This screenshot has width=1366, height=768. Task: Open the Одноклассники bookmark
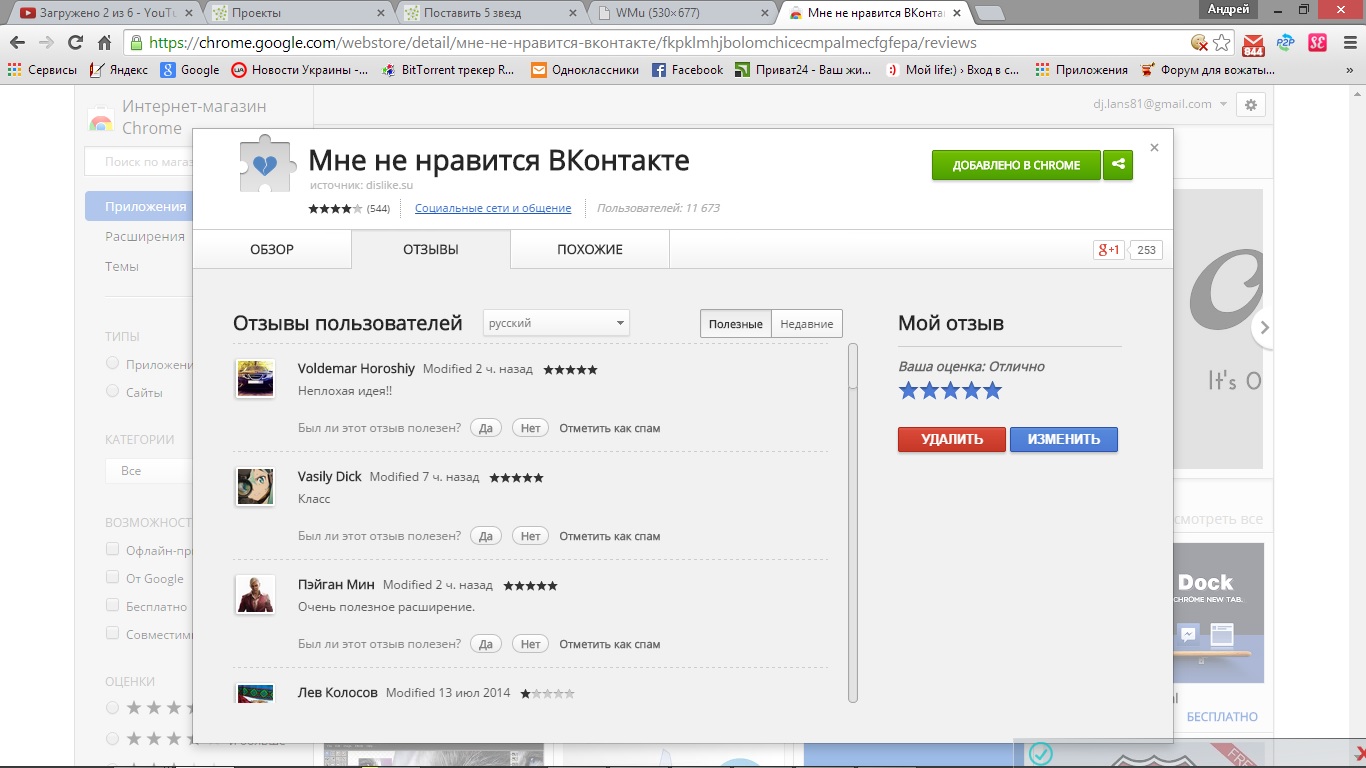pyautogui.click(x=585, y=70)
